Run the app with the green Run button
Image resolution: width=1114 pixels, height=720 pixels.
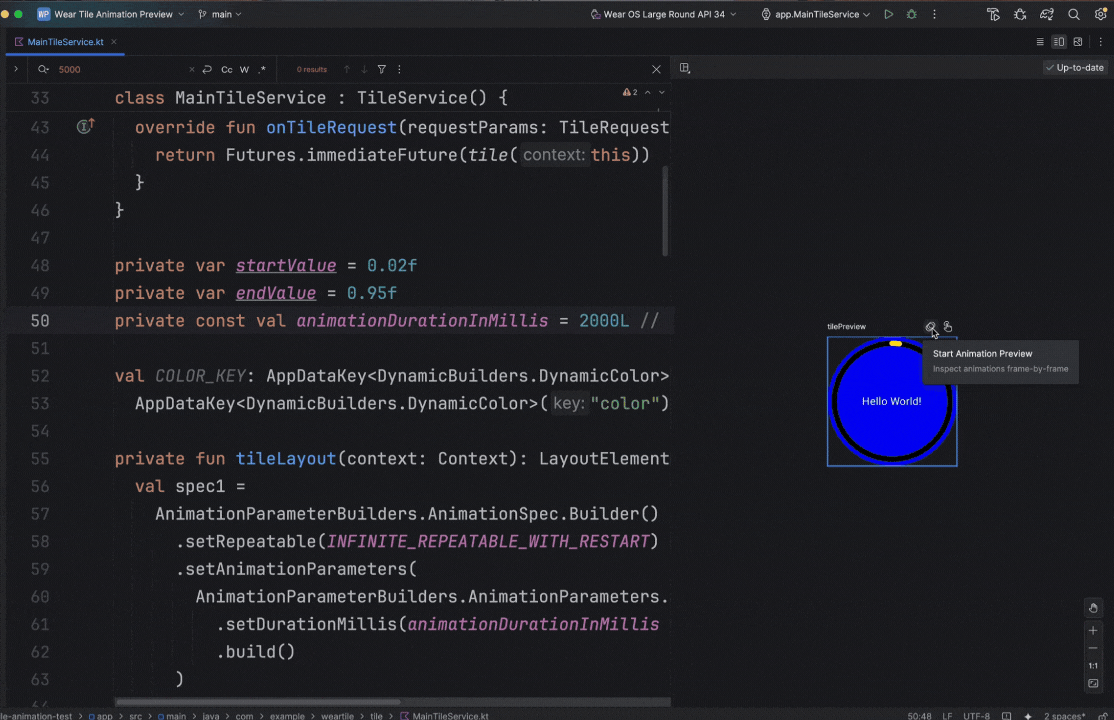point(888,14)
